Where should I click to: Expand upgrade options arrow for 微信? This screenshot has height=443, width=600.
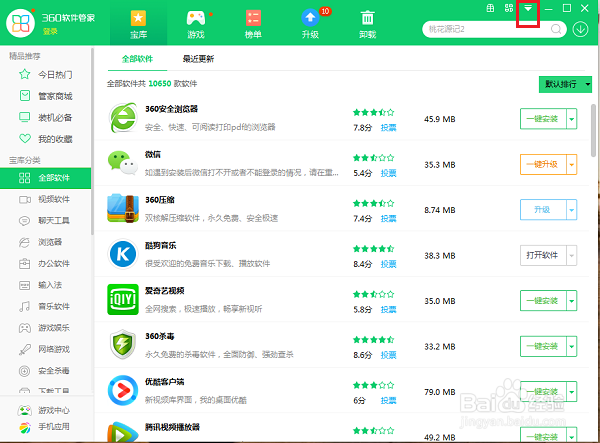(572, 164)
